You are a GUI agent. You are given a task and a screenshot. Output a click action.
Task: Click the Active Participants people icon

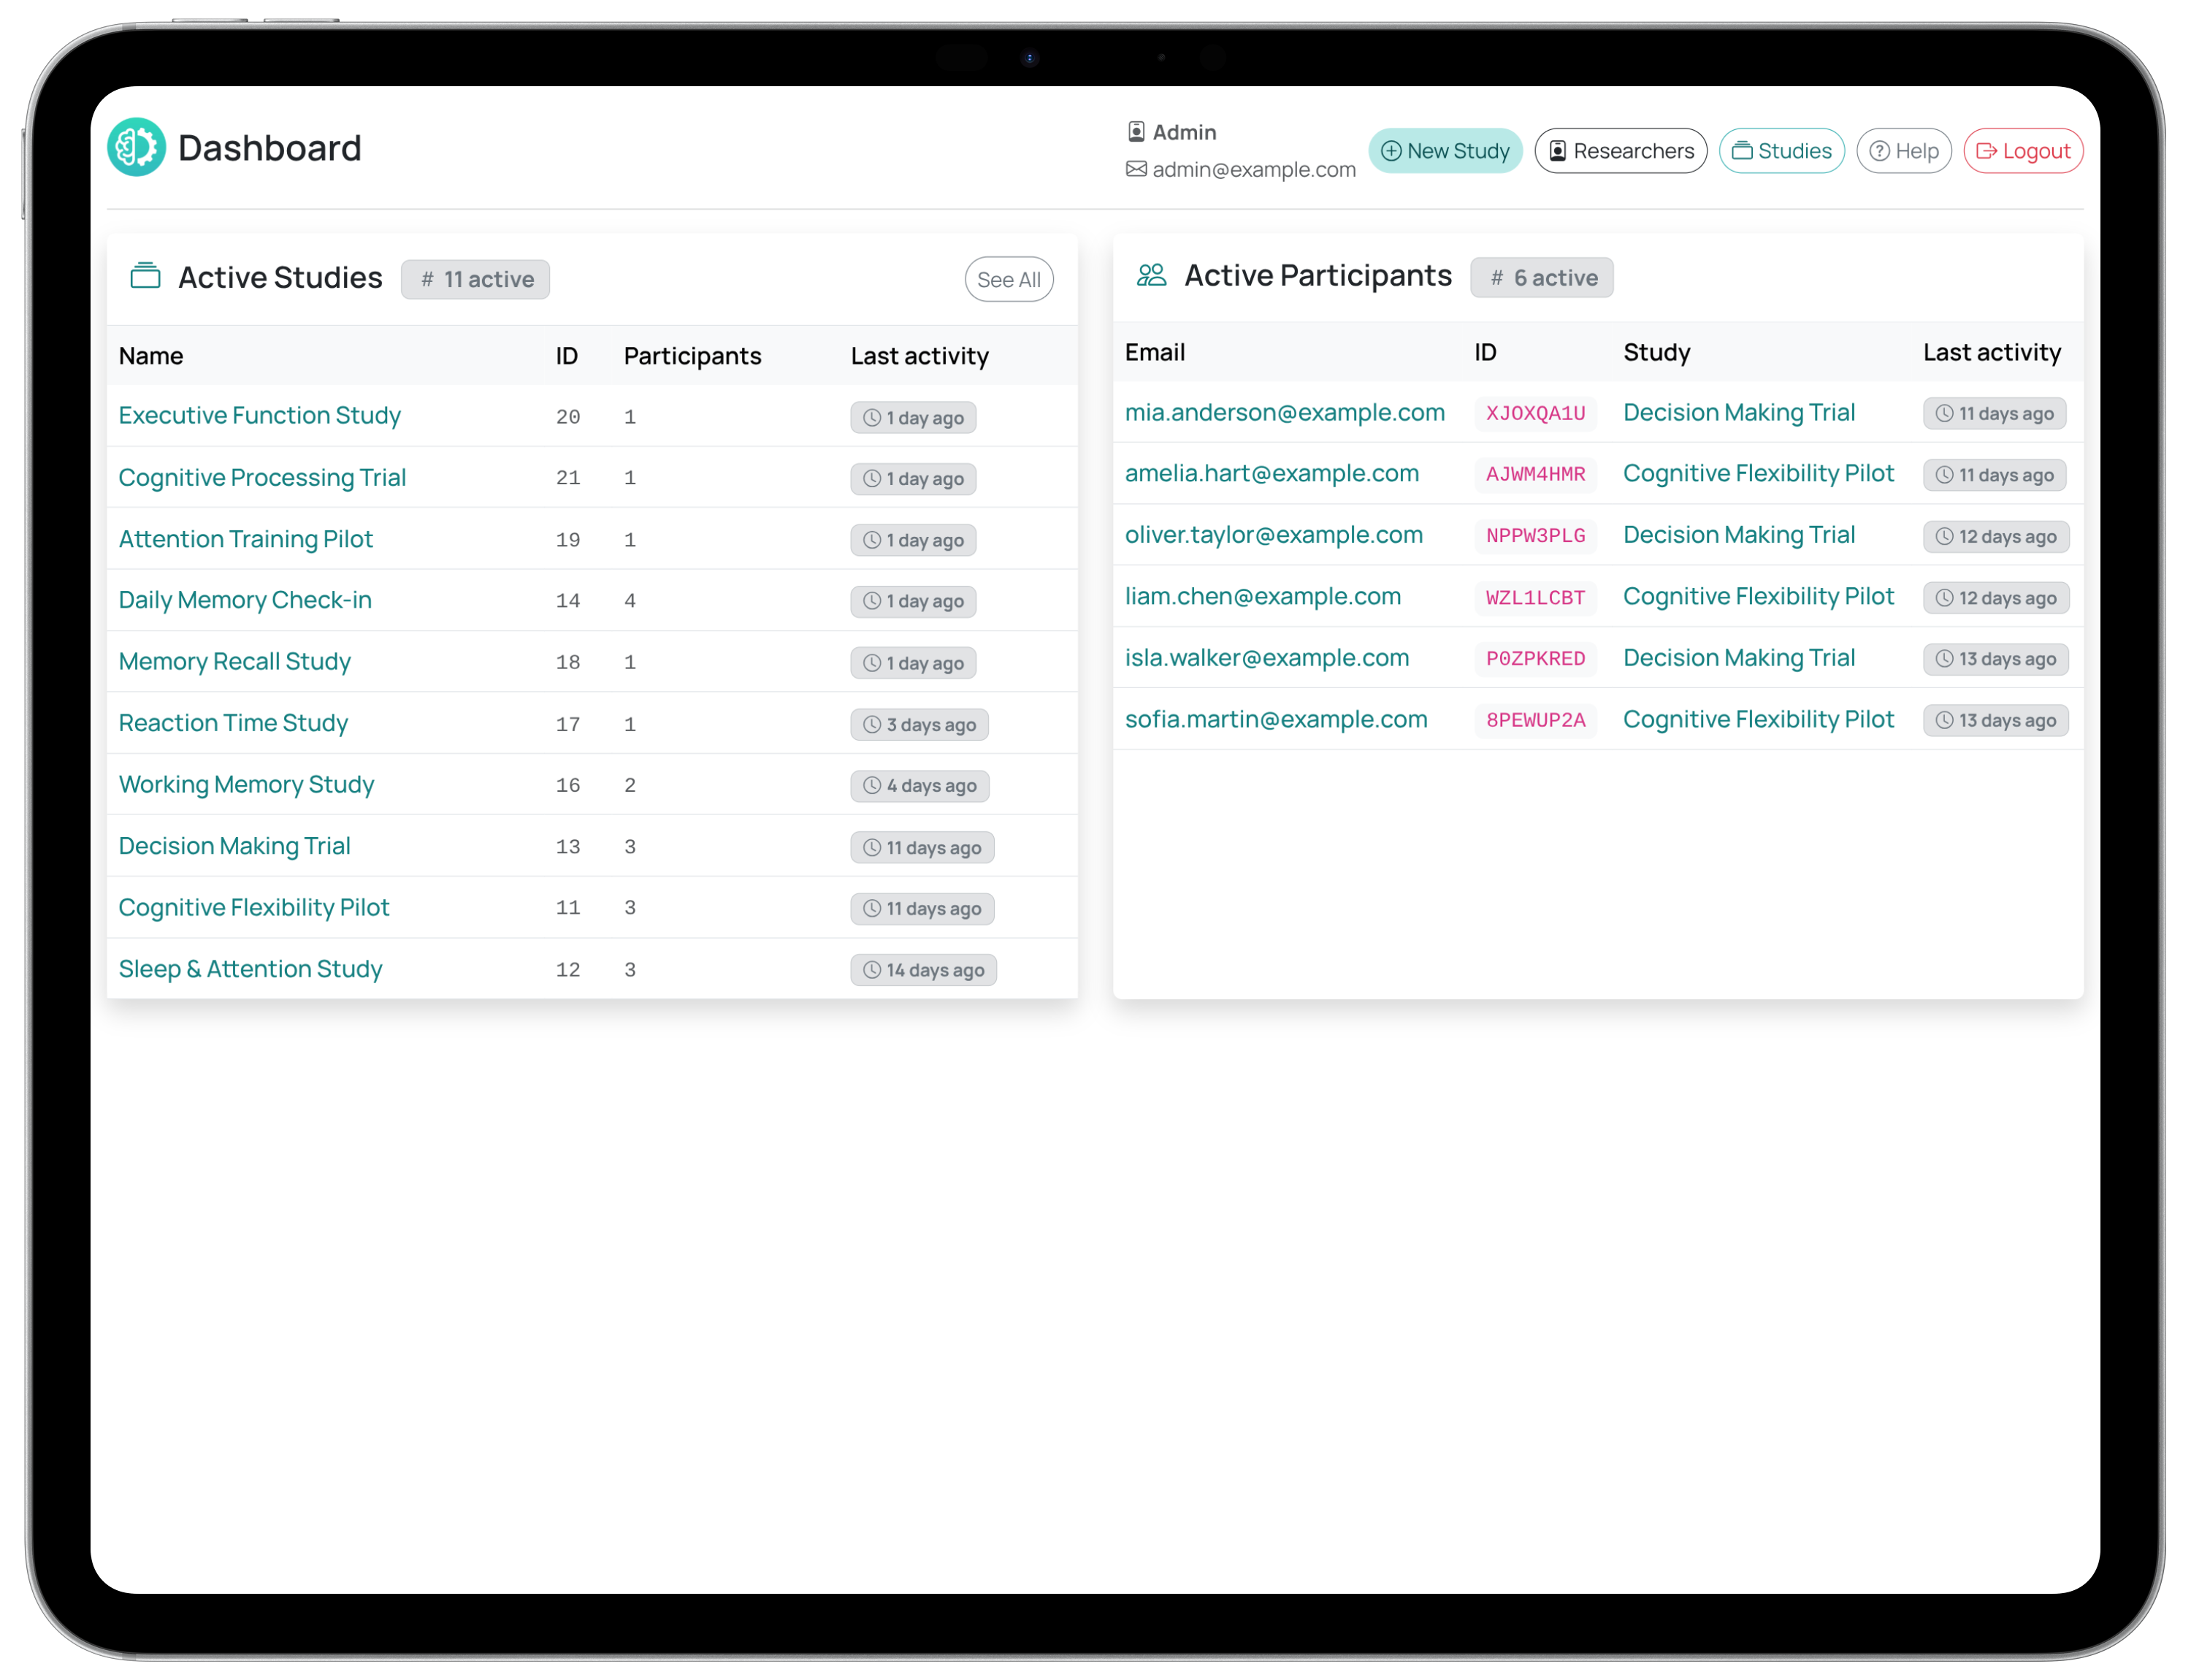coord(1151,275)
